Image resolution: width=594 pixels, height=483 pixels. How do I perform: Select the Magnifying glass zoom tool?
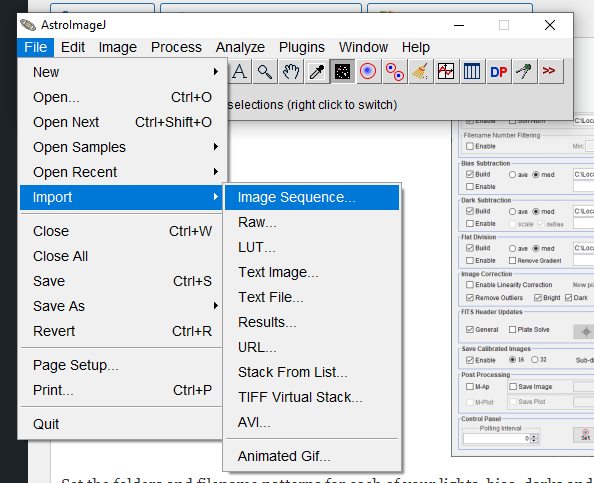(x=265, y=71)
